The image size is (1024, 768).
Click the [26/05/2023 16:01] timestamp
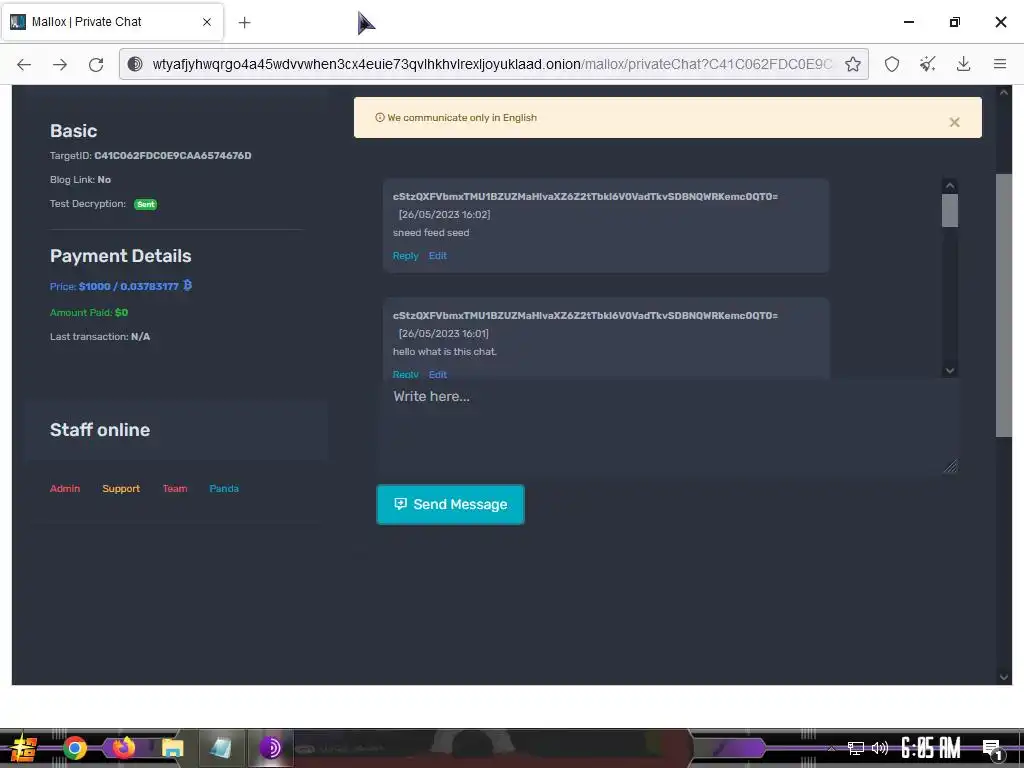click(x=444, y=333)
